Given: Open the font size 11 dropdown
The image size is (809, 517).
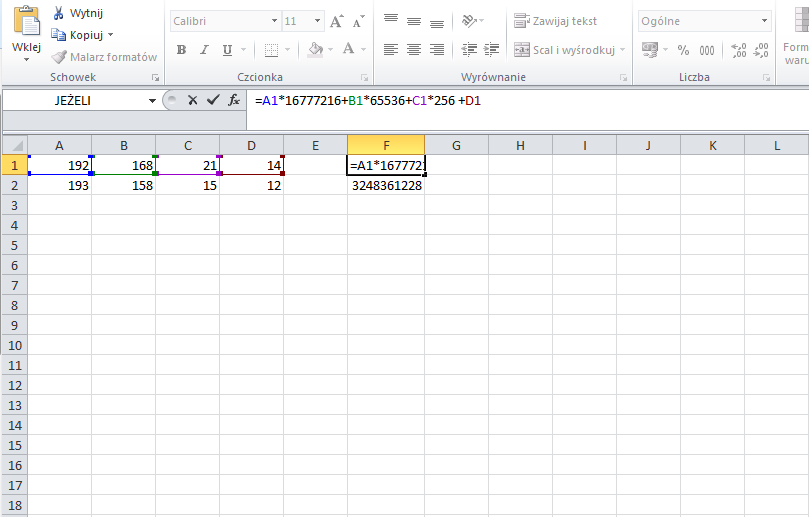Looking at the screenshot, I should click(317, 21).
